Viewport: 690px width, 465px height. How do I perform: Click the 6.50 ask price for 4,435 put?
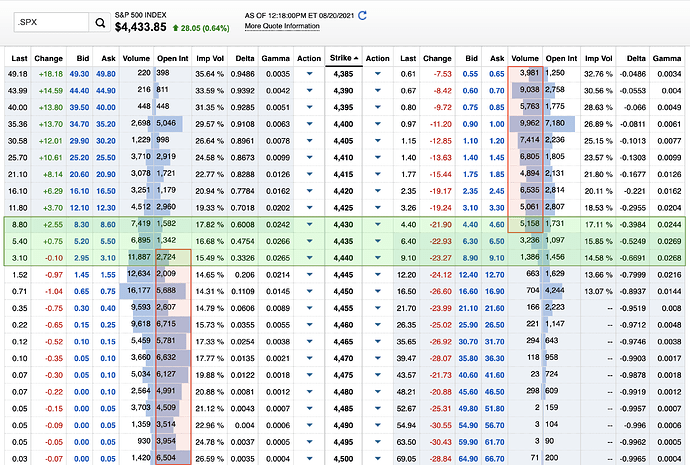tap(497, 241)
